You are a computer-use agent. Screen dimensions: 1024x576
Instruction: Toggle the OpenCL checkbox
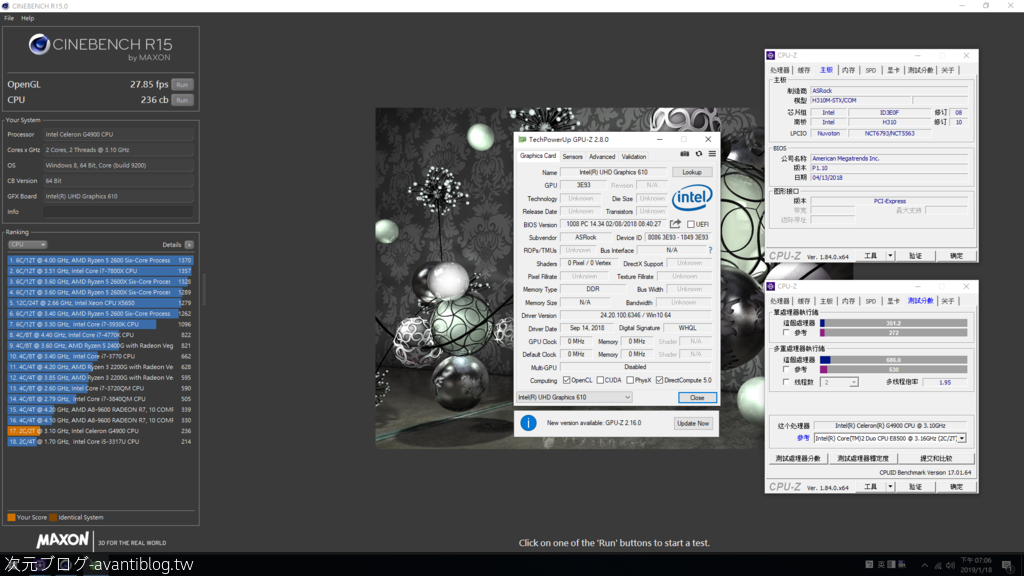(x=566, y=380)
